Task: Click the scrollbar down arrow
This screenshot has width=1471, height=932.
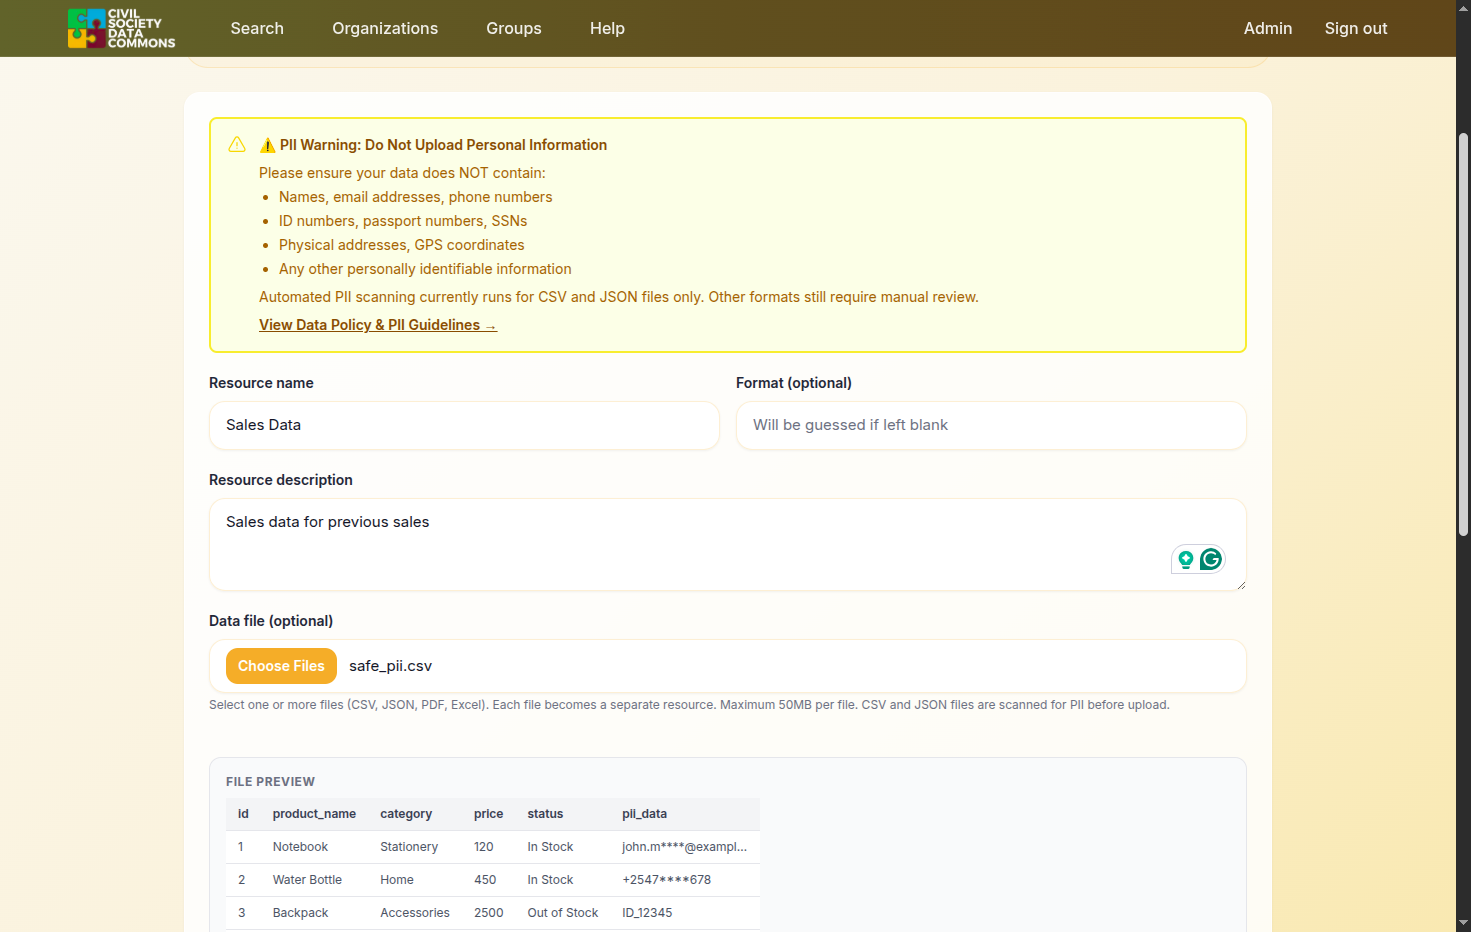Action: click(x=1463, y=923)
